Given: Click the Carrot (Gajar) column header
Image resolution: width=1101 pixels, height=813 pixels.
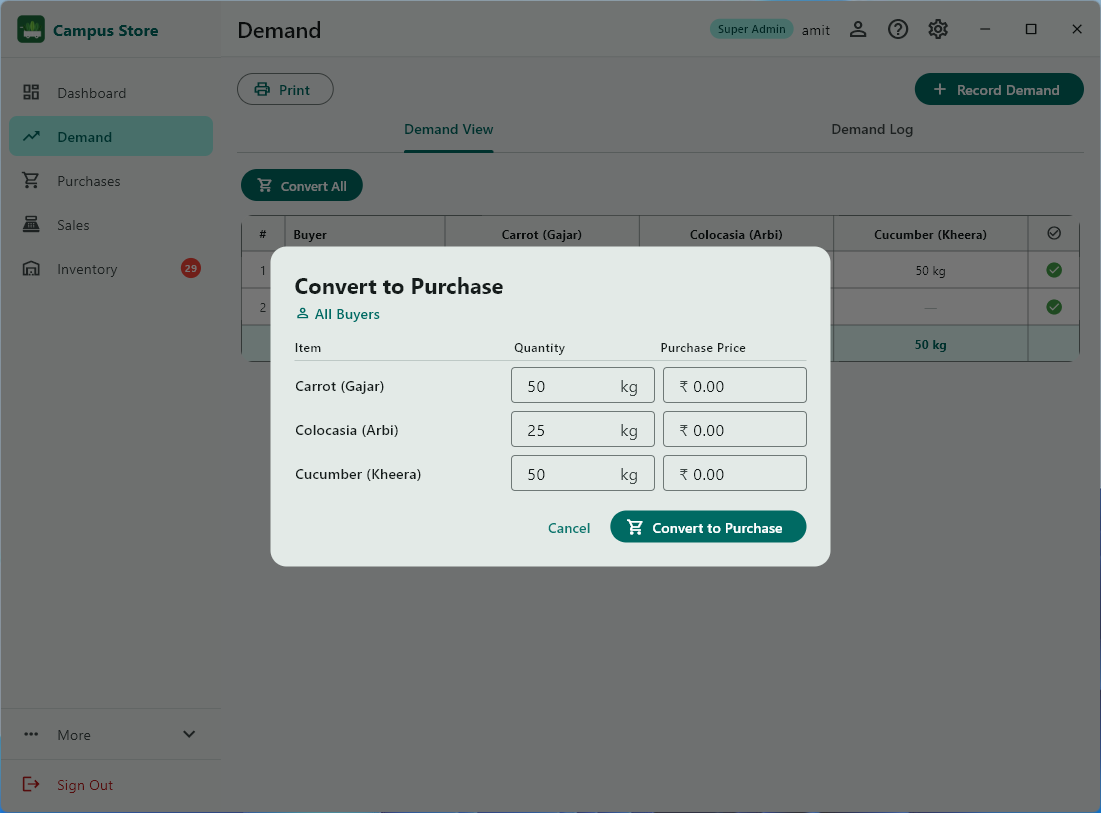Looking at the screenshot, I should (x=541, y=234).
